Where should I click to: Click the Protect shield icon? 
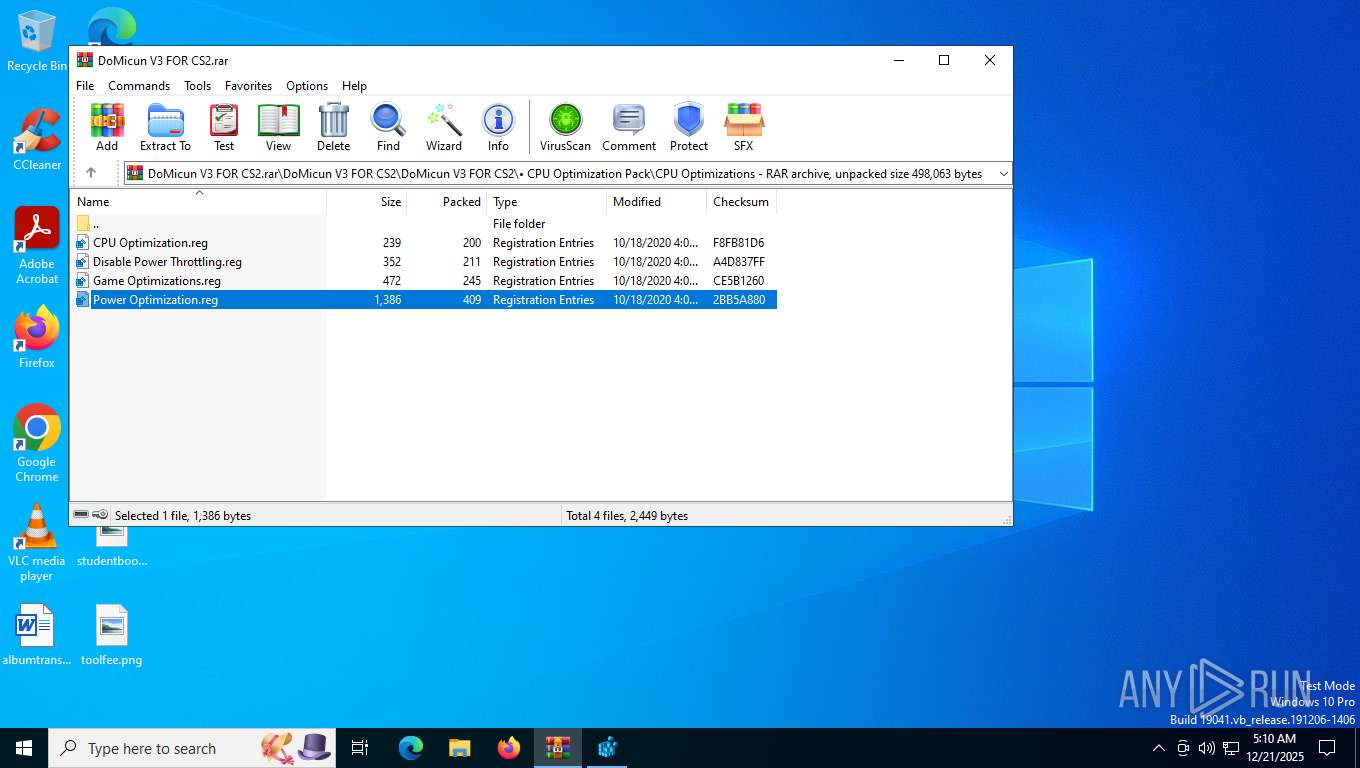(689, 127)
